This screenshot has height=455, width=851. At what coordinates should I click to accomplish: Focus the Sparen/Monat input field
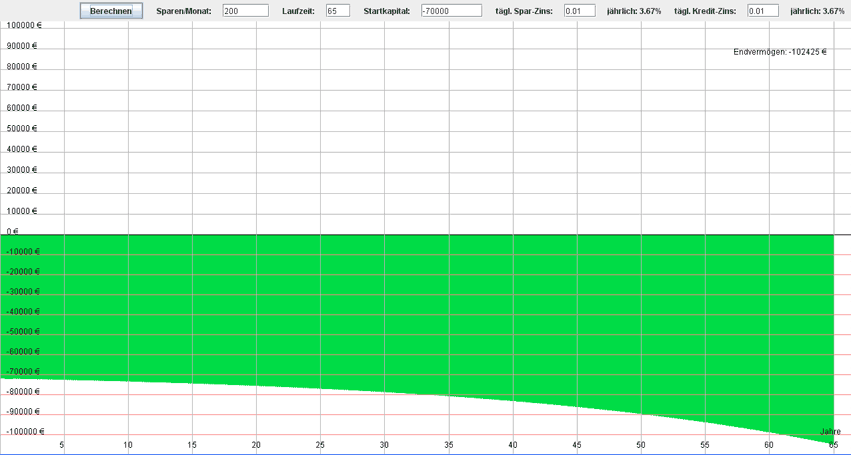[245, 11]
